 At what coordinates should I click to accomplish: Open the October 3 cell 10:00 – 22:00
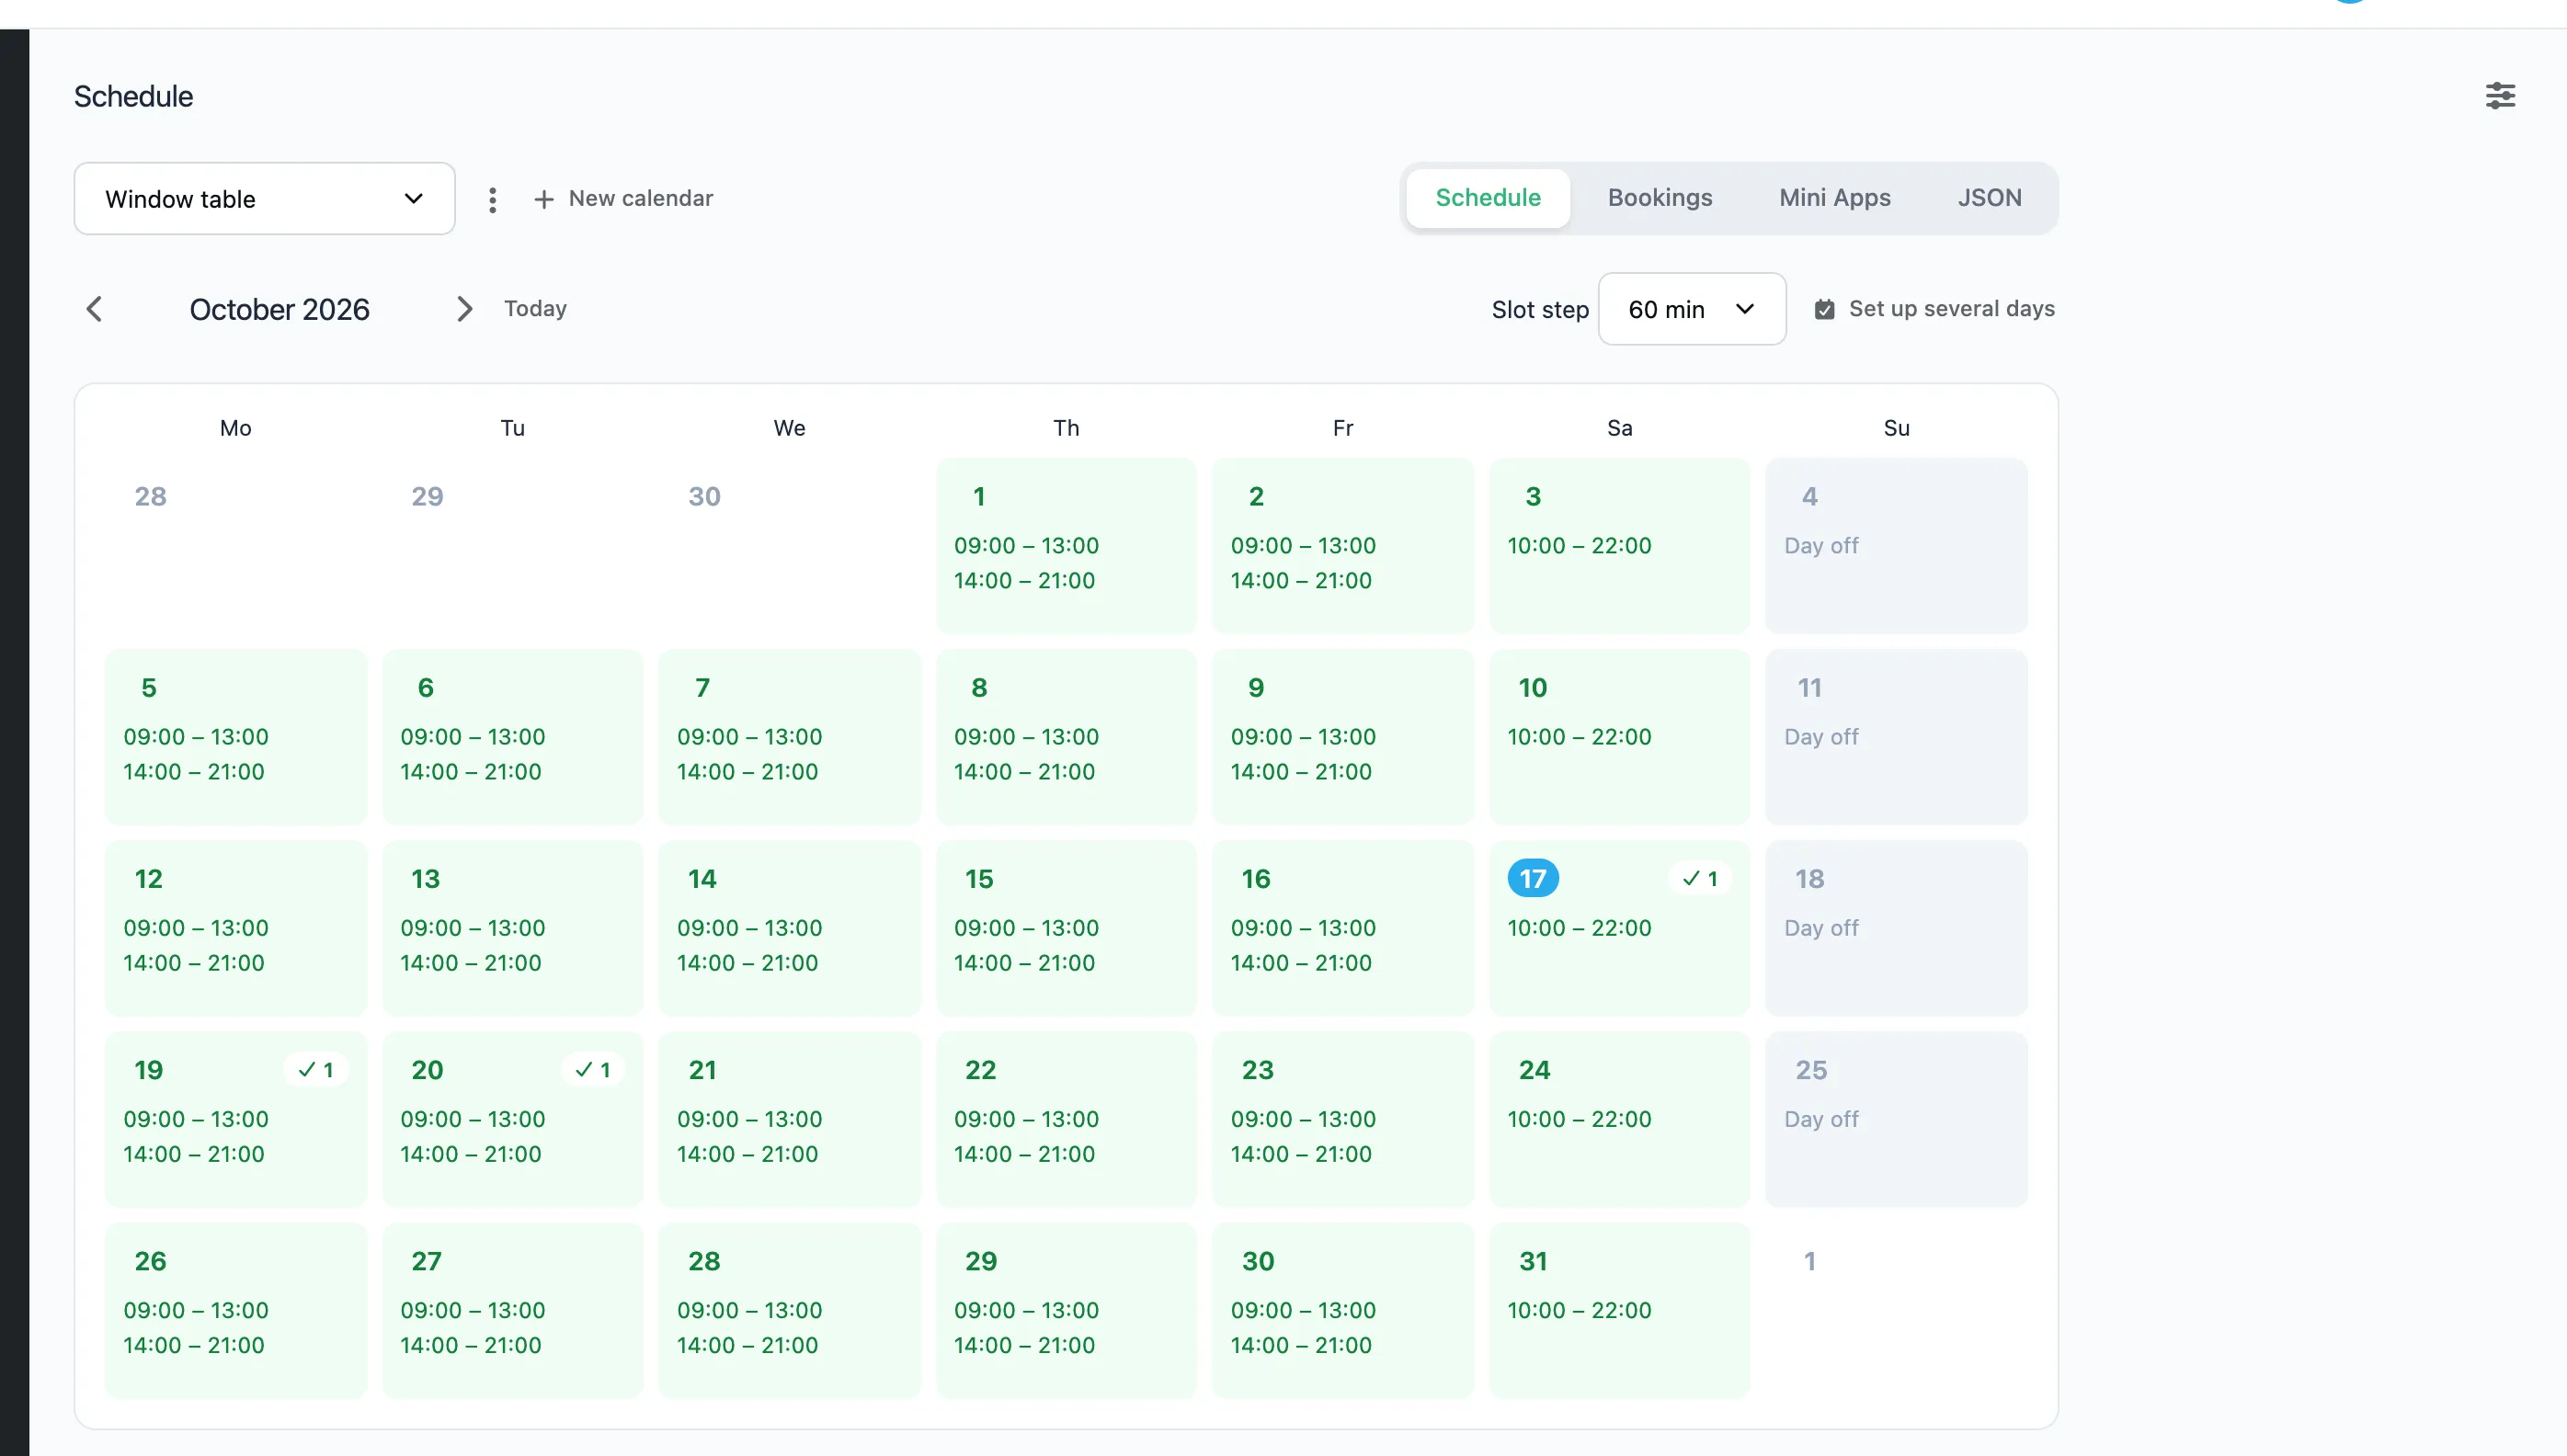pyautogui.click(x=1620, y=546)
